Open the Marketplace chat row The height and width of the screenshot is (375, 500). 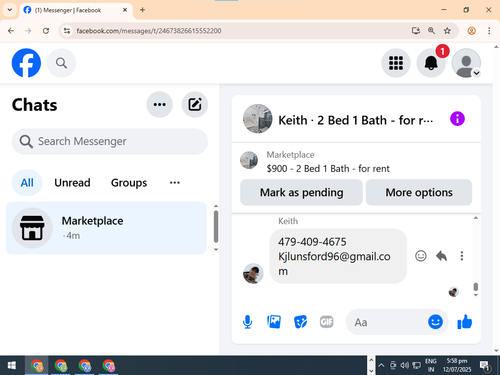click(106, 228)
